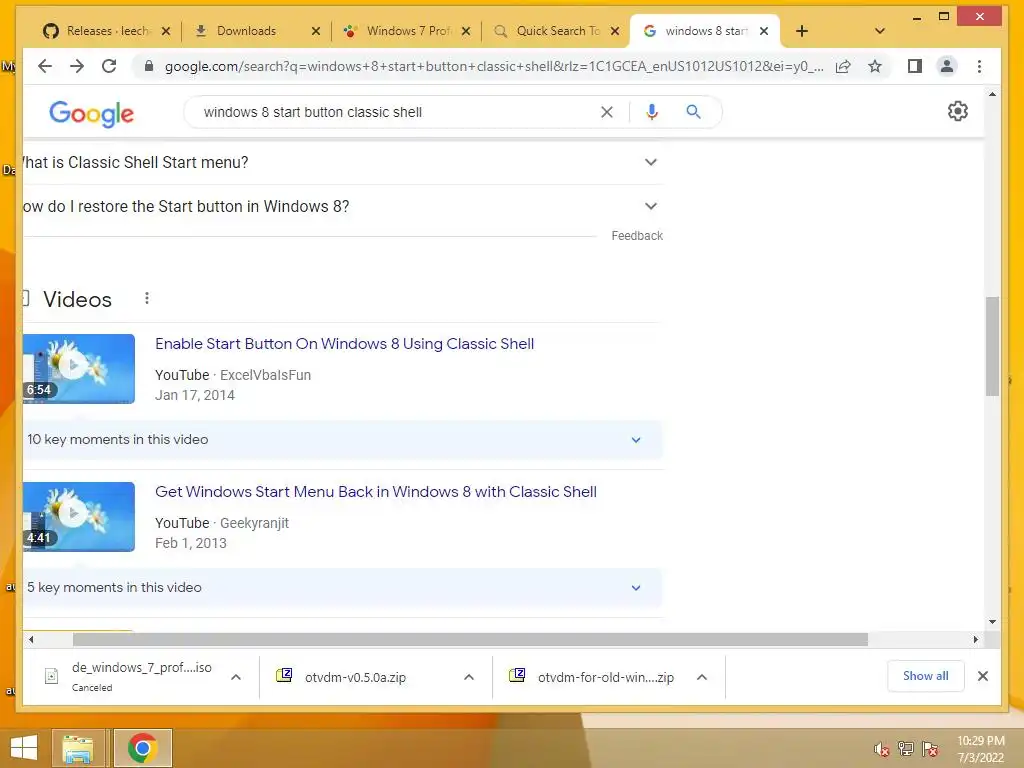Image resolution: width=1024 pixels, height=768 pixels.
Task: Share this page from address bar
Action: 843,66
